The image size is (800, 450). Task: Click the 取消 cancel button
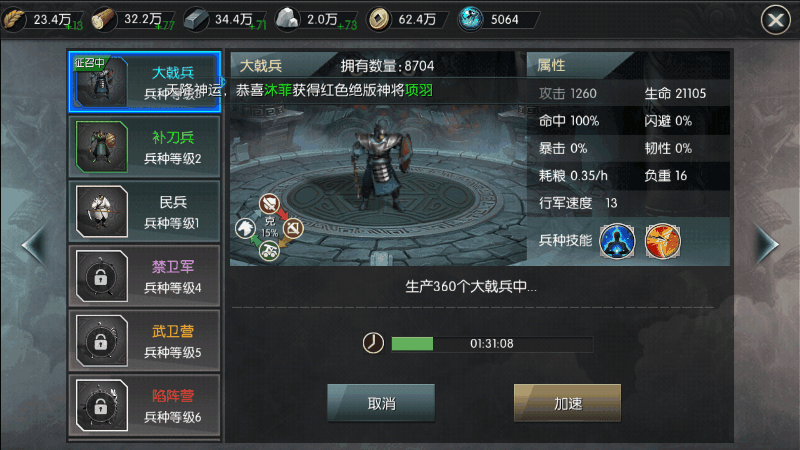(381, 403)
